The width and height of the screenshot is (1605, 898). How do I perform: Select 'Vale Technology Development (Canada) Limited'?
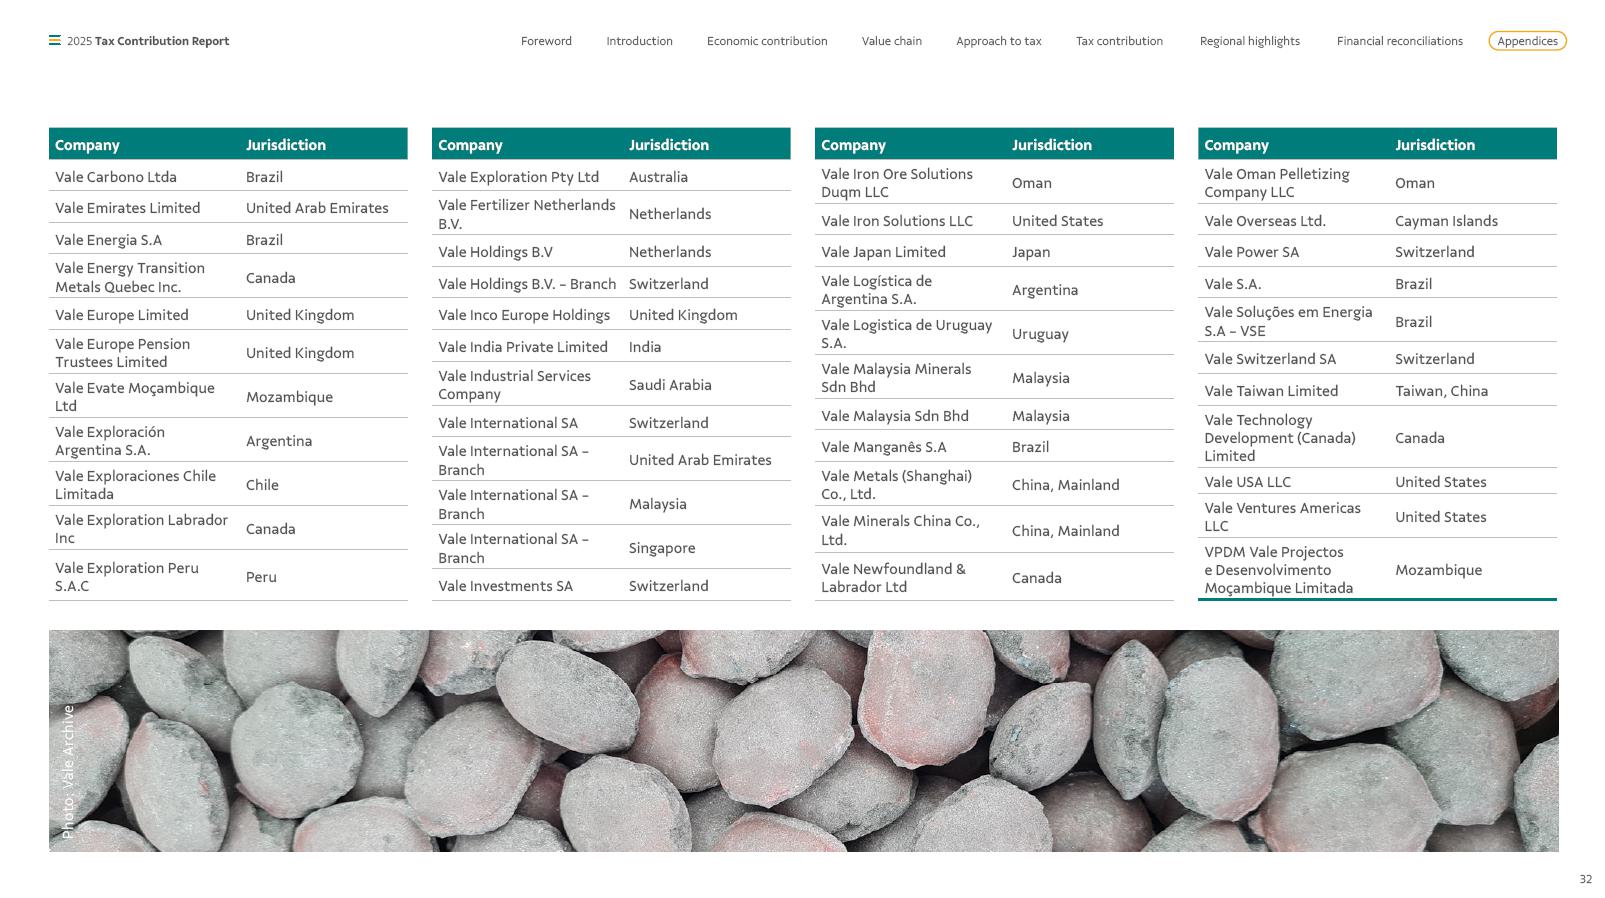pyautogui.click(x=1280, y=438)
